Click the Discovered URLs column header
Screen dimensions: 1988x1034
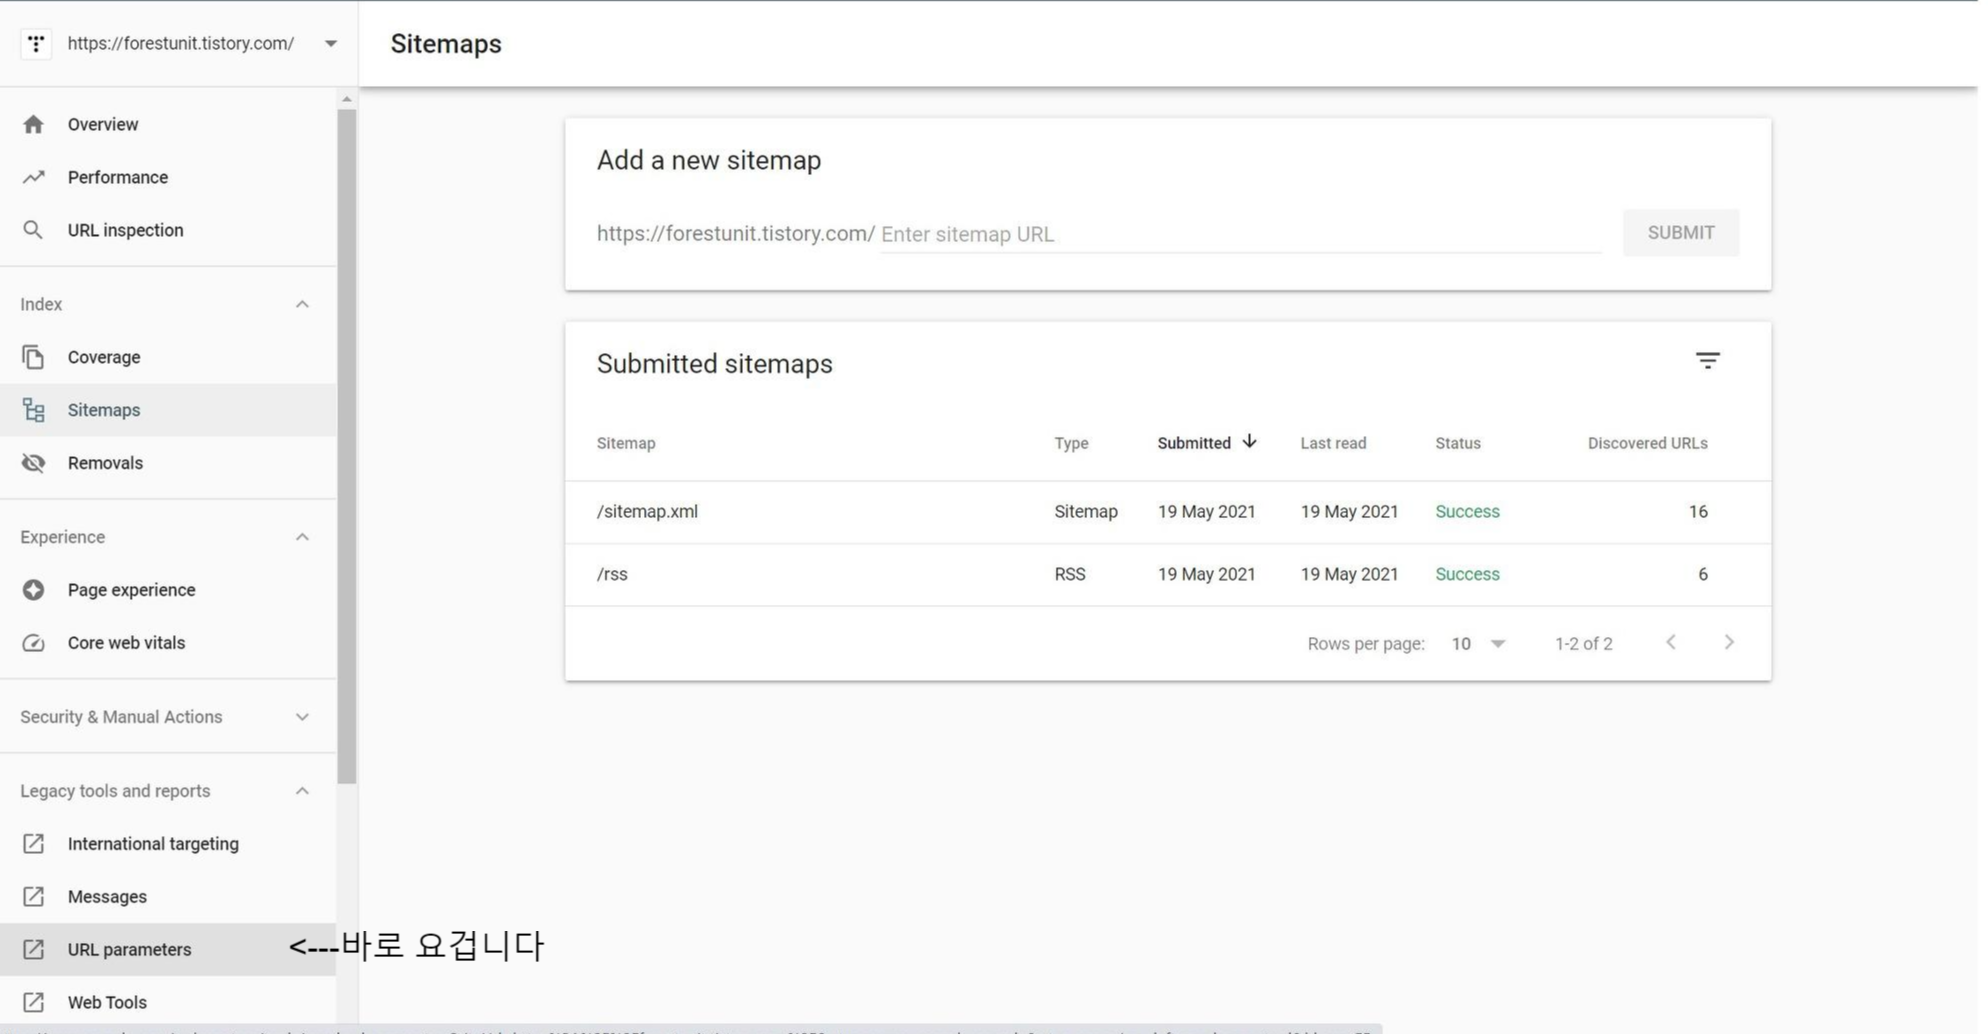tap(1647, 443)
